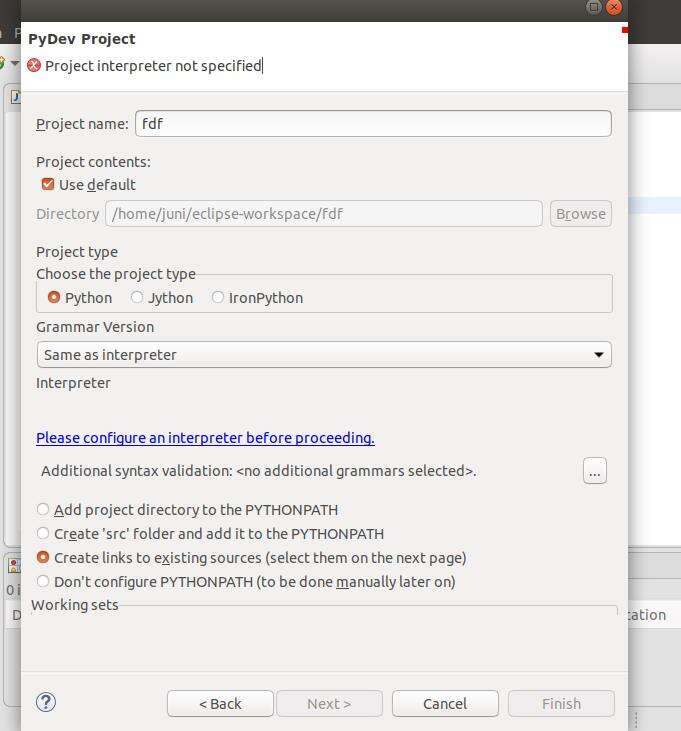Go to the previous page with Back
681x731 pixels.
coord(220,703)
